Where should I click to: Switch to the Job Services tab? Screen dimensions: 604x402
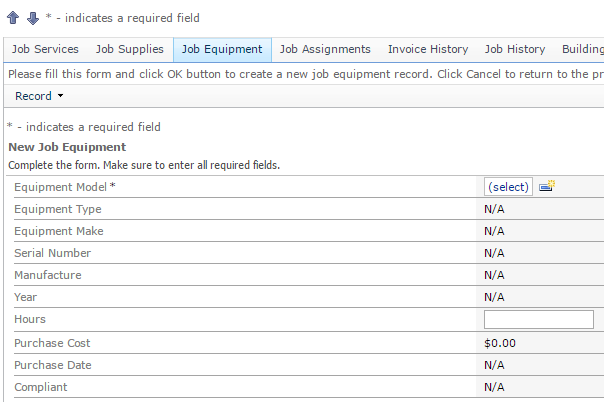point(45,49)
